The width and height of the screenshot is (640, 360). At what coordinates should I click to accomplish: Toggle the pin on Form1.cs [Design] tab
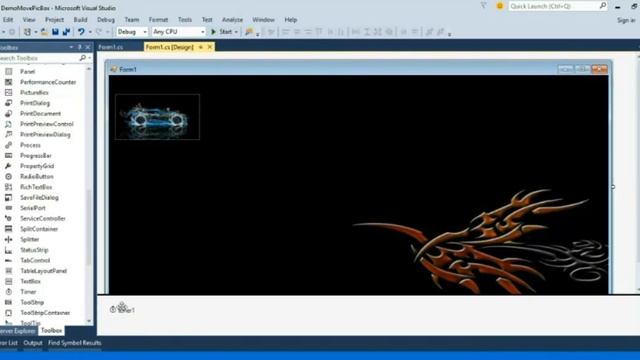click(x=200, y=47)
